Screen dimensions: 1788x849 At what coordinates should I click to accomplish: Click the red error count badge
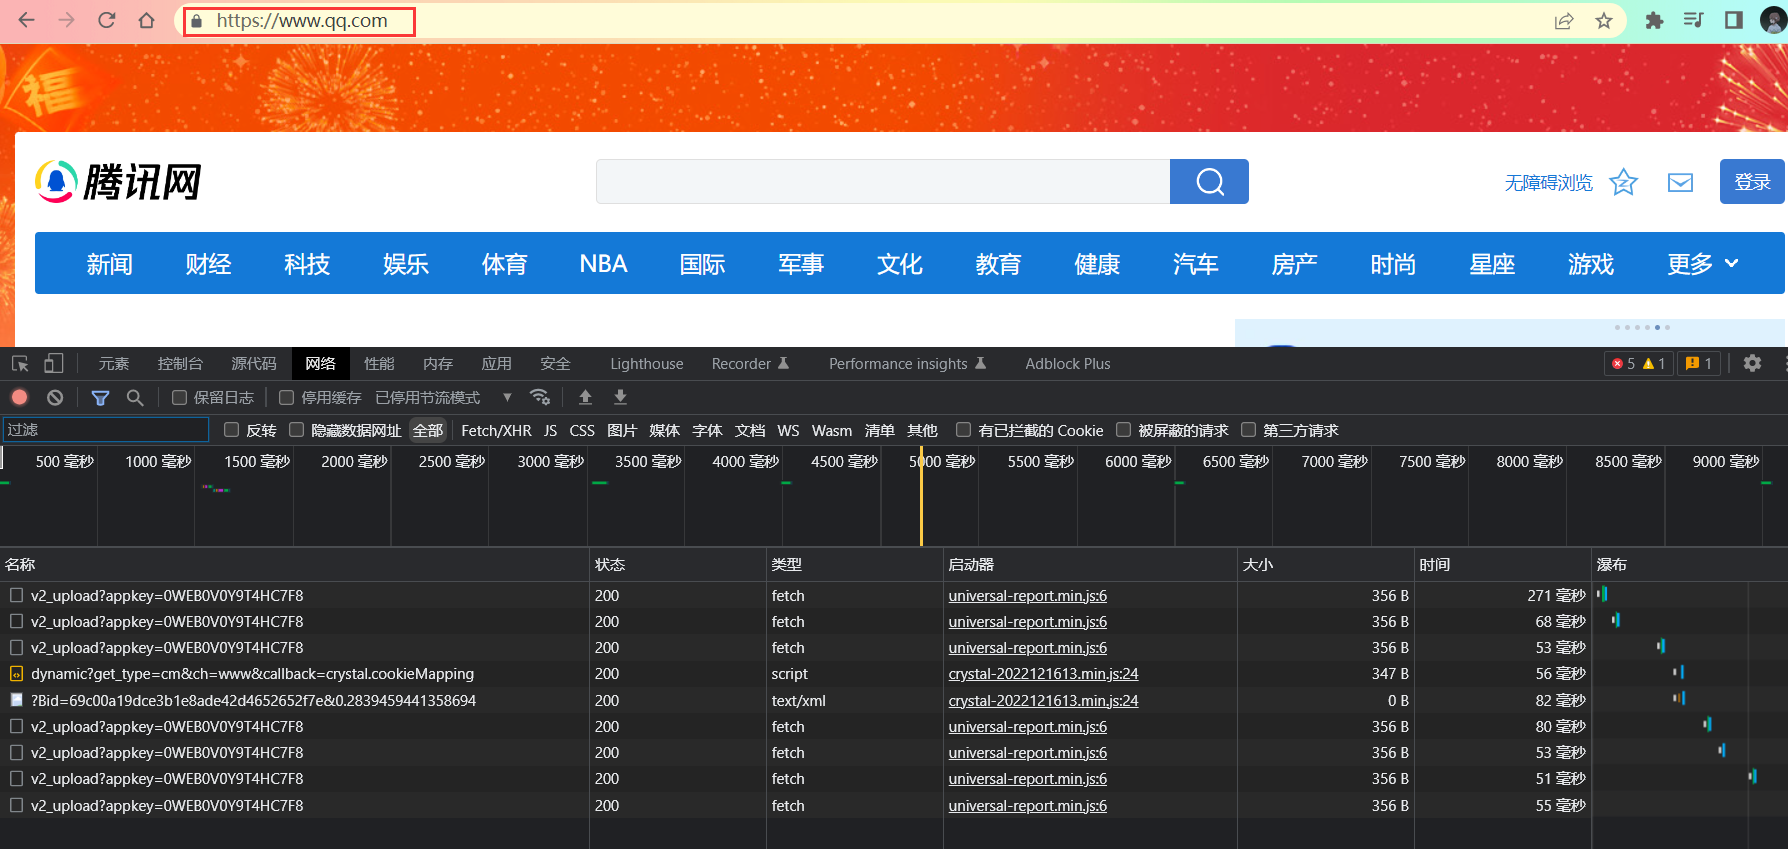pos(1623,363)
